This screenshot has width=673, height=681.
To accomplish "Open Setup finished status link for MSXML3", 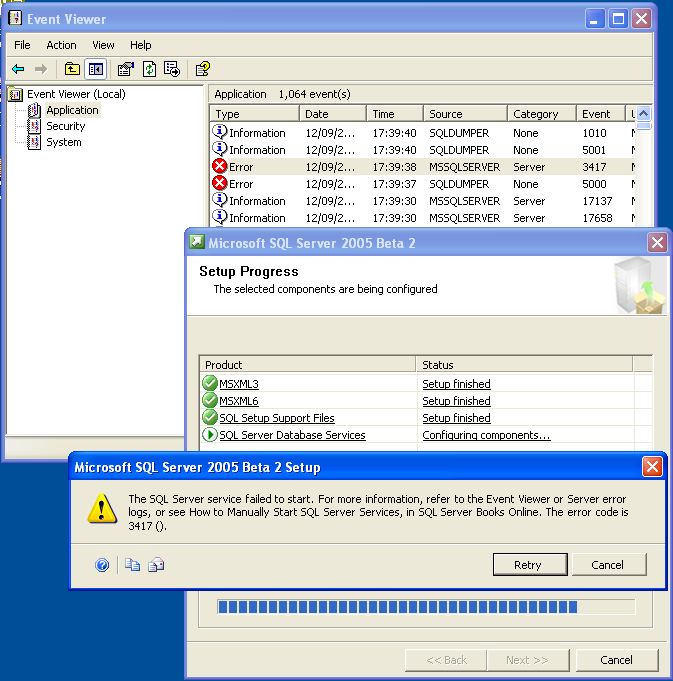I will [x=456, y=384].
